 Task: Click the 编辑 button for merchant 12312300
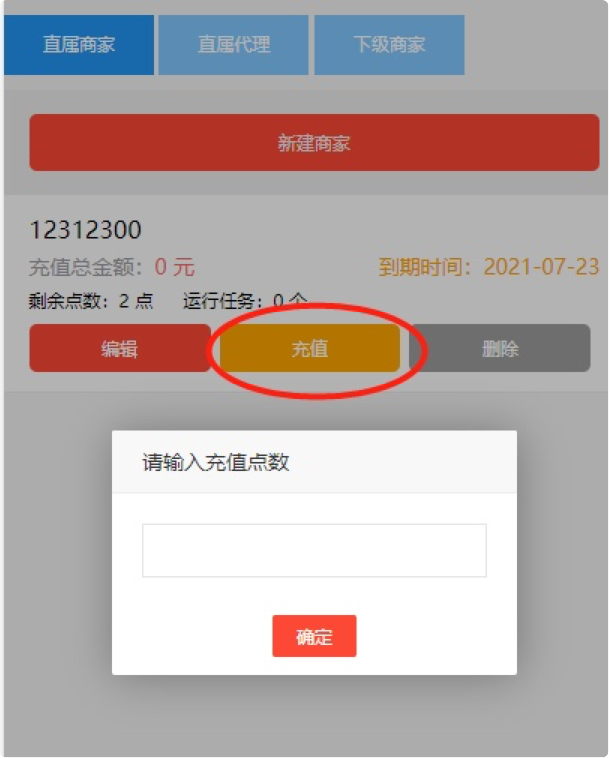pos(120,348)
